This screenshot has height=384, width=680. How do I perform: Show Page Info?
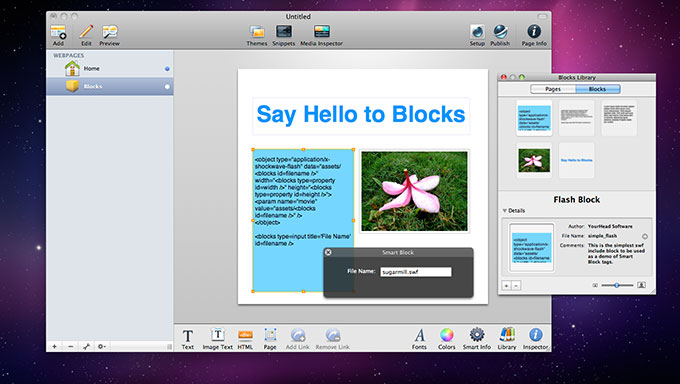534,32
